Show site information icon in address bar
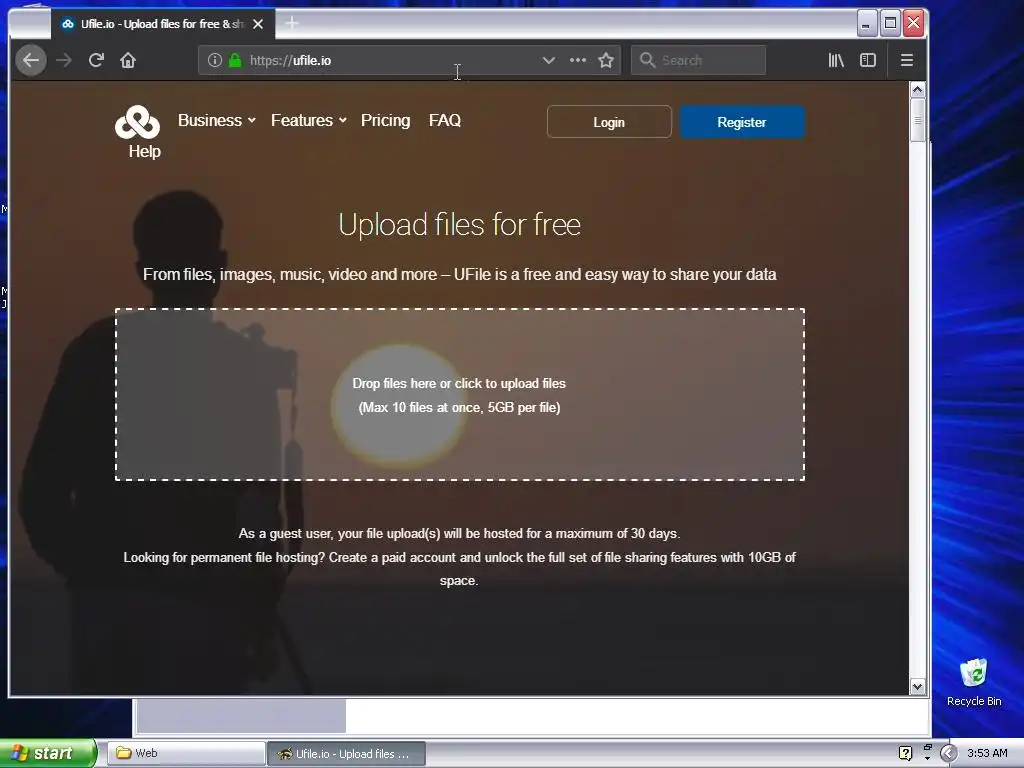Viewport: 1024px width, 768px height. tap(215, 61)
